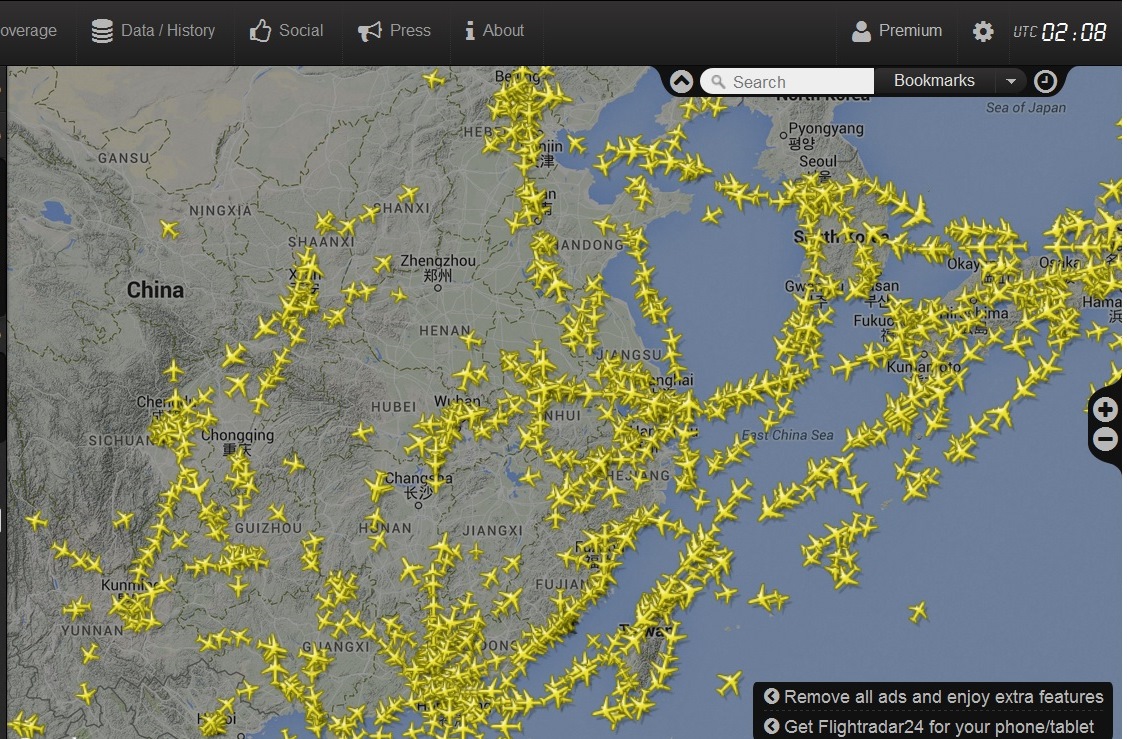Open the About menu
The width and height of the screenshot is (1127, 739).
(x=494, y=31)
